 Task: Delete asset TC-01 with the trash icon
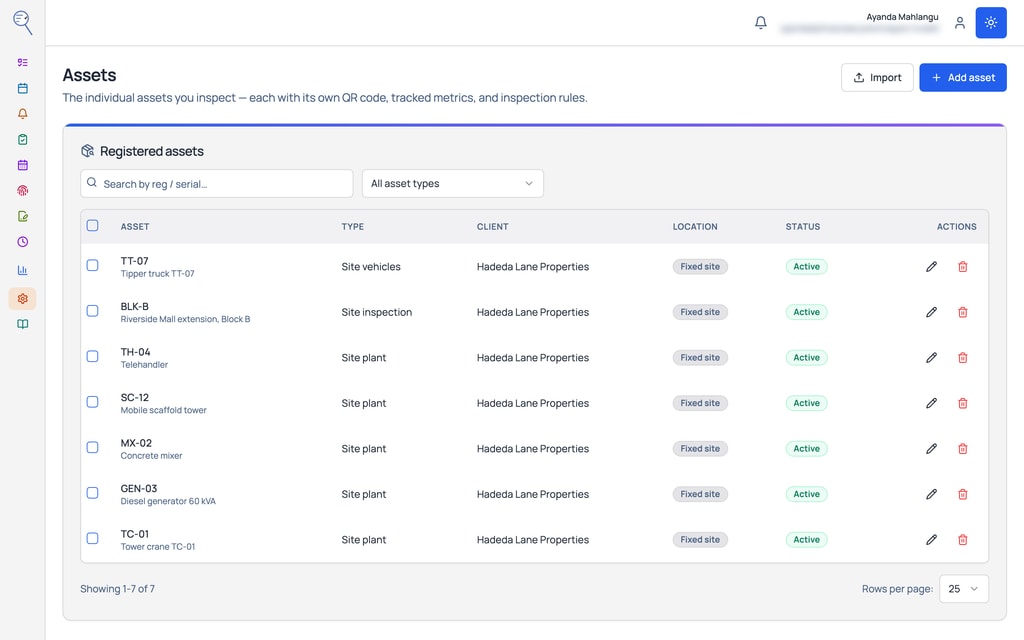point(963,539)
